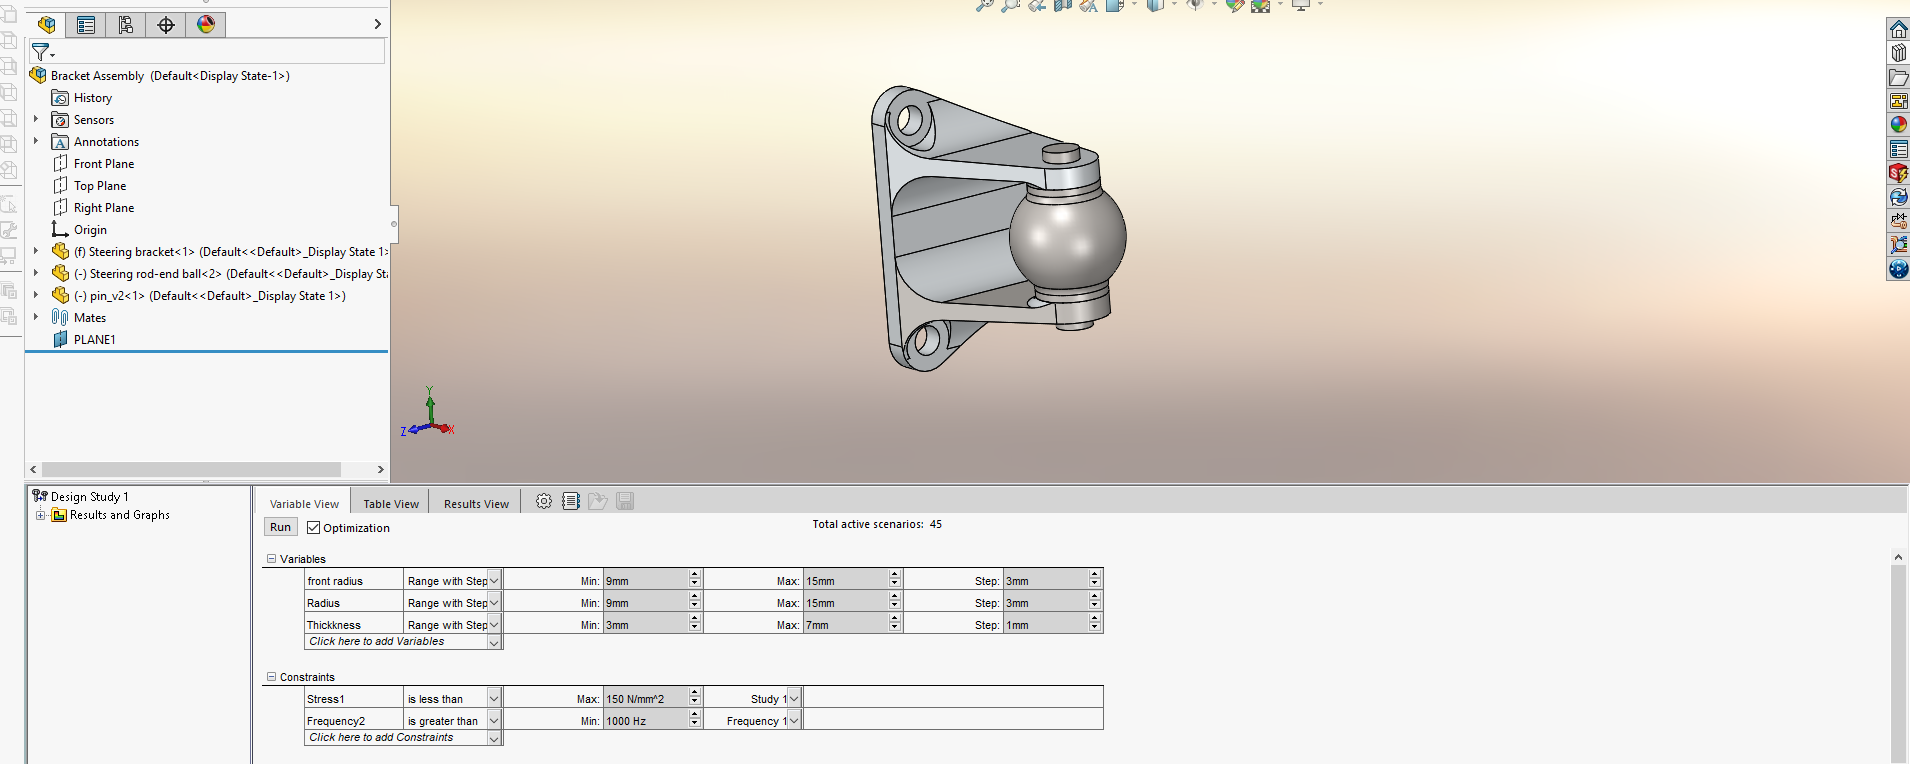The height and width of the screenshot is (764, 1910).
Task: Open Design Library in the task pane
Action: point(1898,54)
